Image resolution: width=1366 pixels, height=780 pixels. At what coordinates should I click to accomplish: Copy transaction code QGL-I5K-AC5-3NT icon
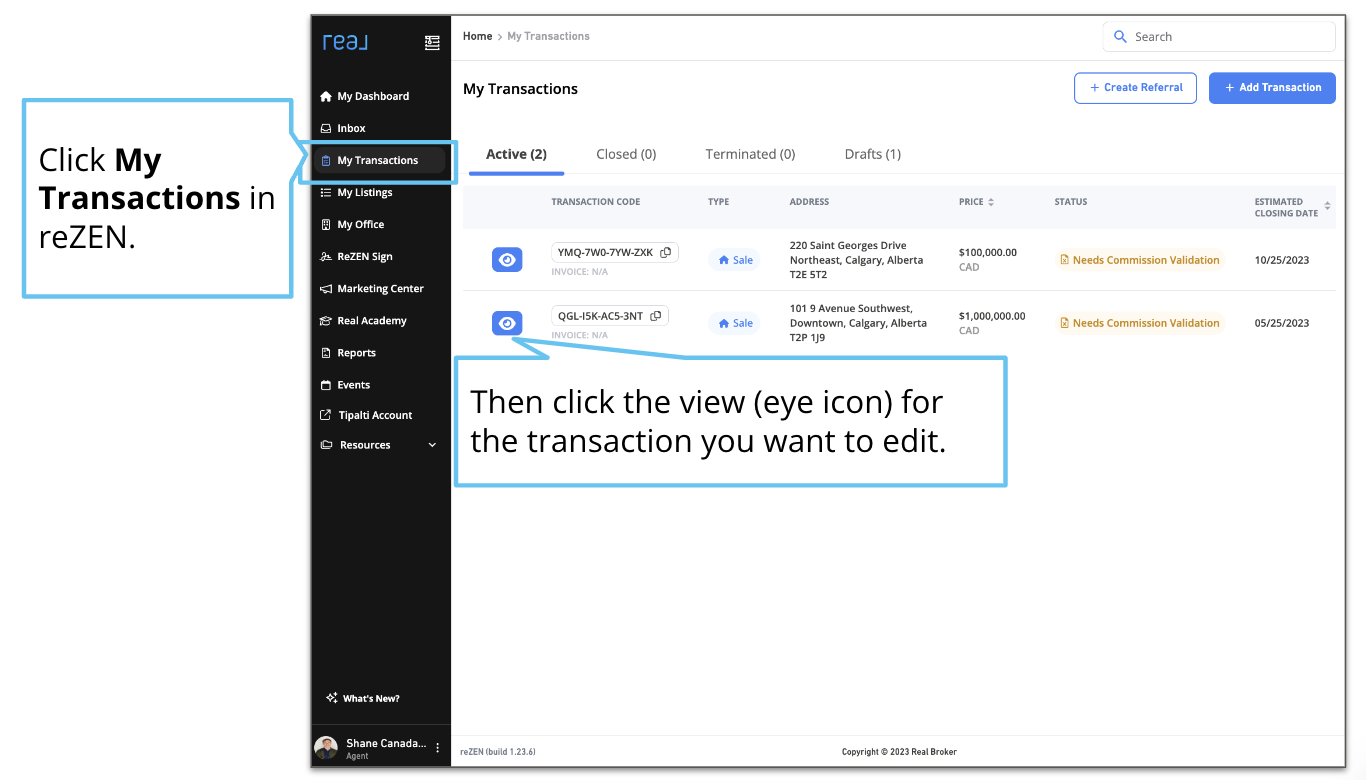coord(655,316)
